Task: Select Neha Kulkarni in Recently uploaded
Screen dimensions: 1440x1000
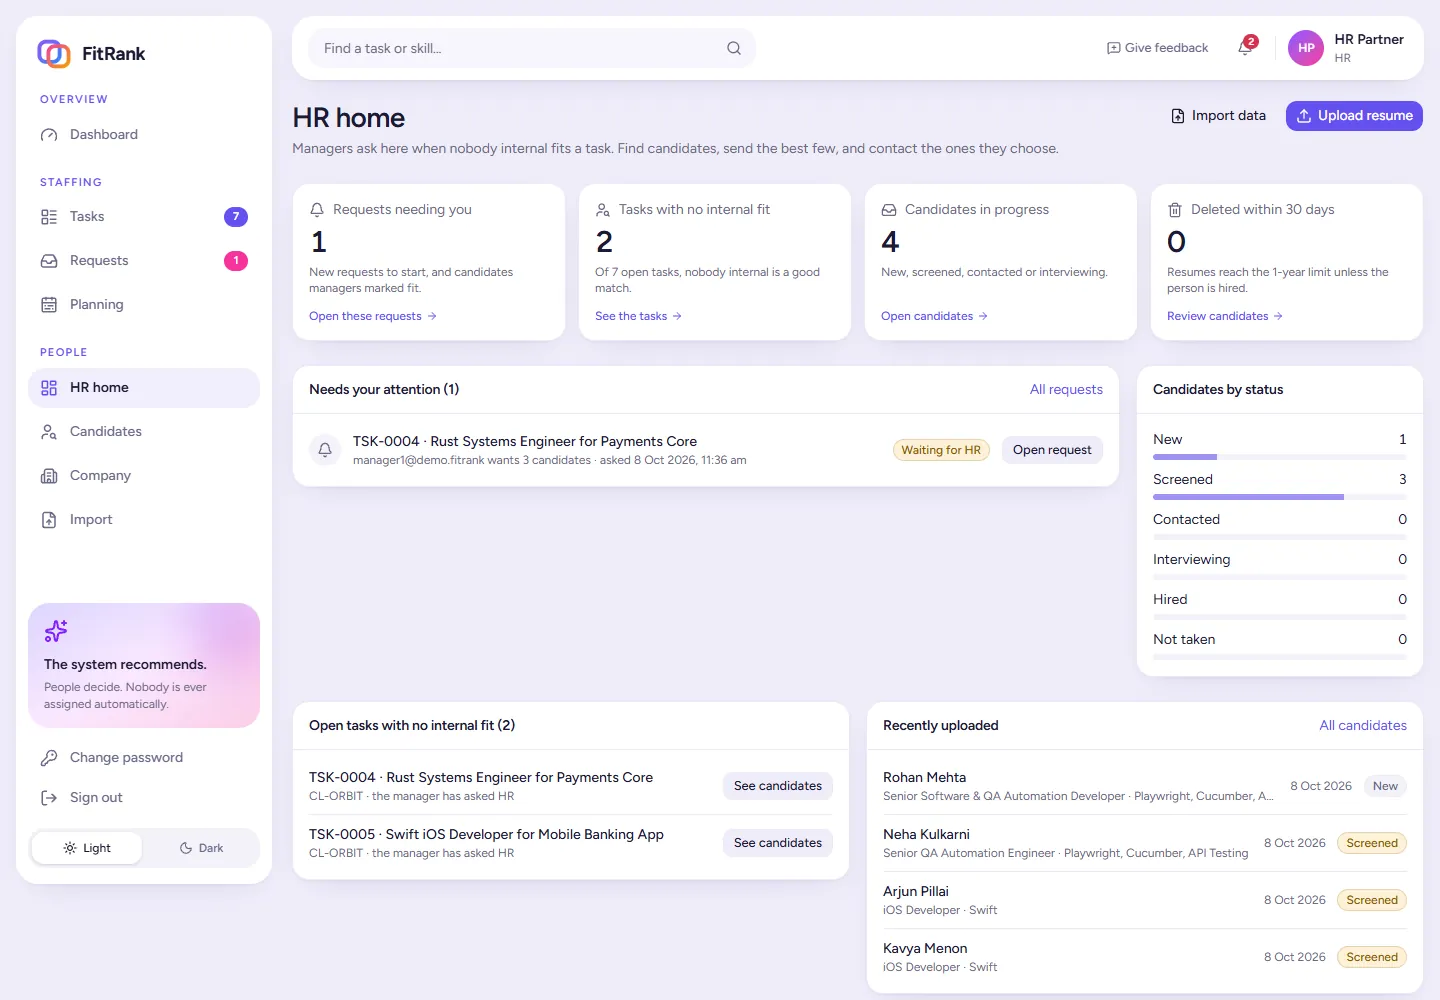Action: 1145,843
